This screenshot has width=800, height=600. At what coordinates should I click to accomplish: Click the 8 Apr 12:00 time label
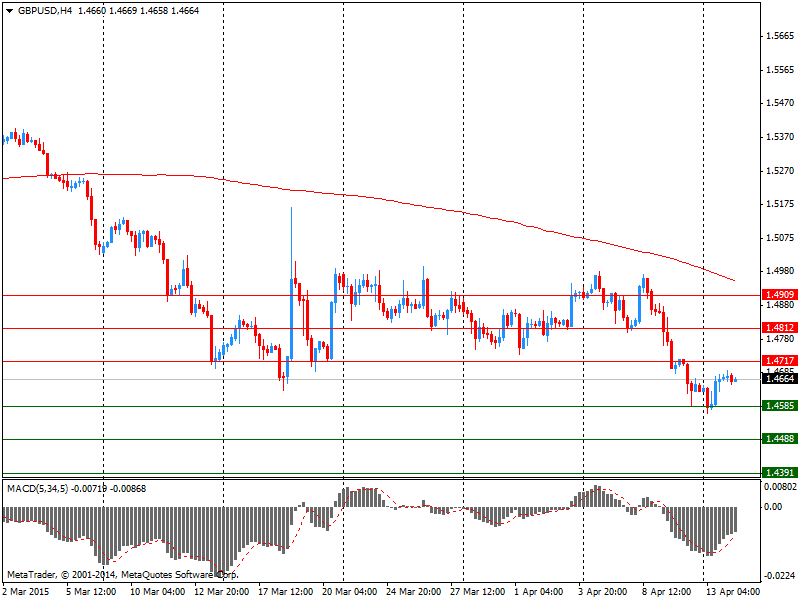pos(666,592)
